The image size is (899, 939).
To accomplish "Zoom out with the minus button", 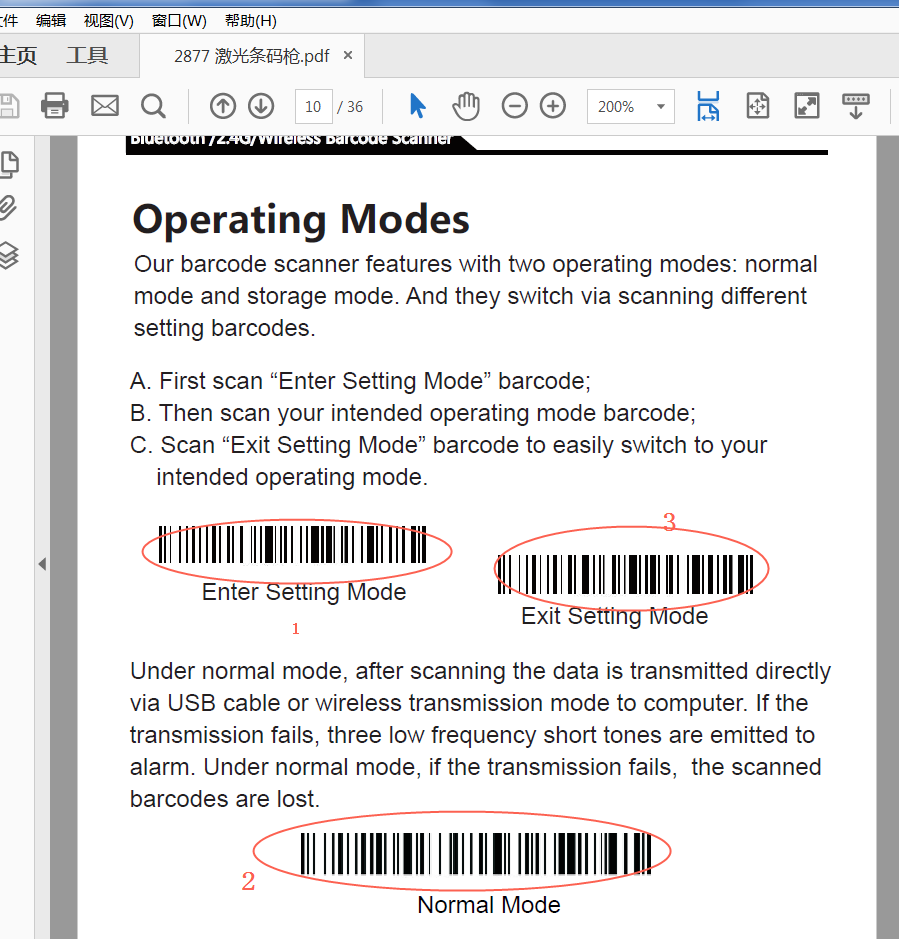I will 514,106.
